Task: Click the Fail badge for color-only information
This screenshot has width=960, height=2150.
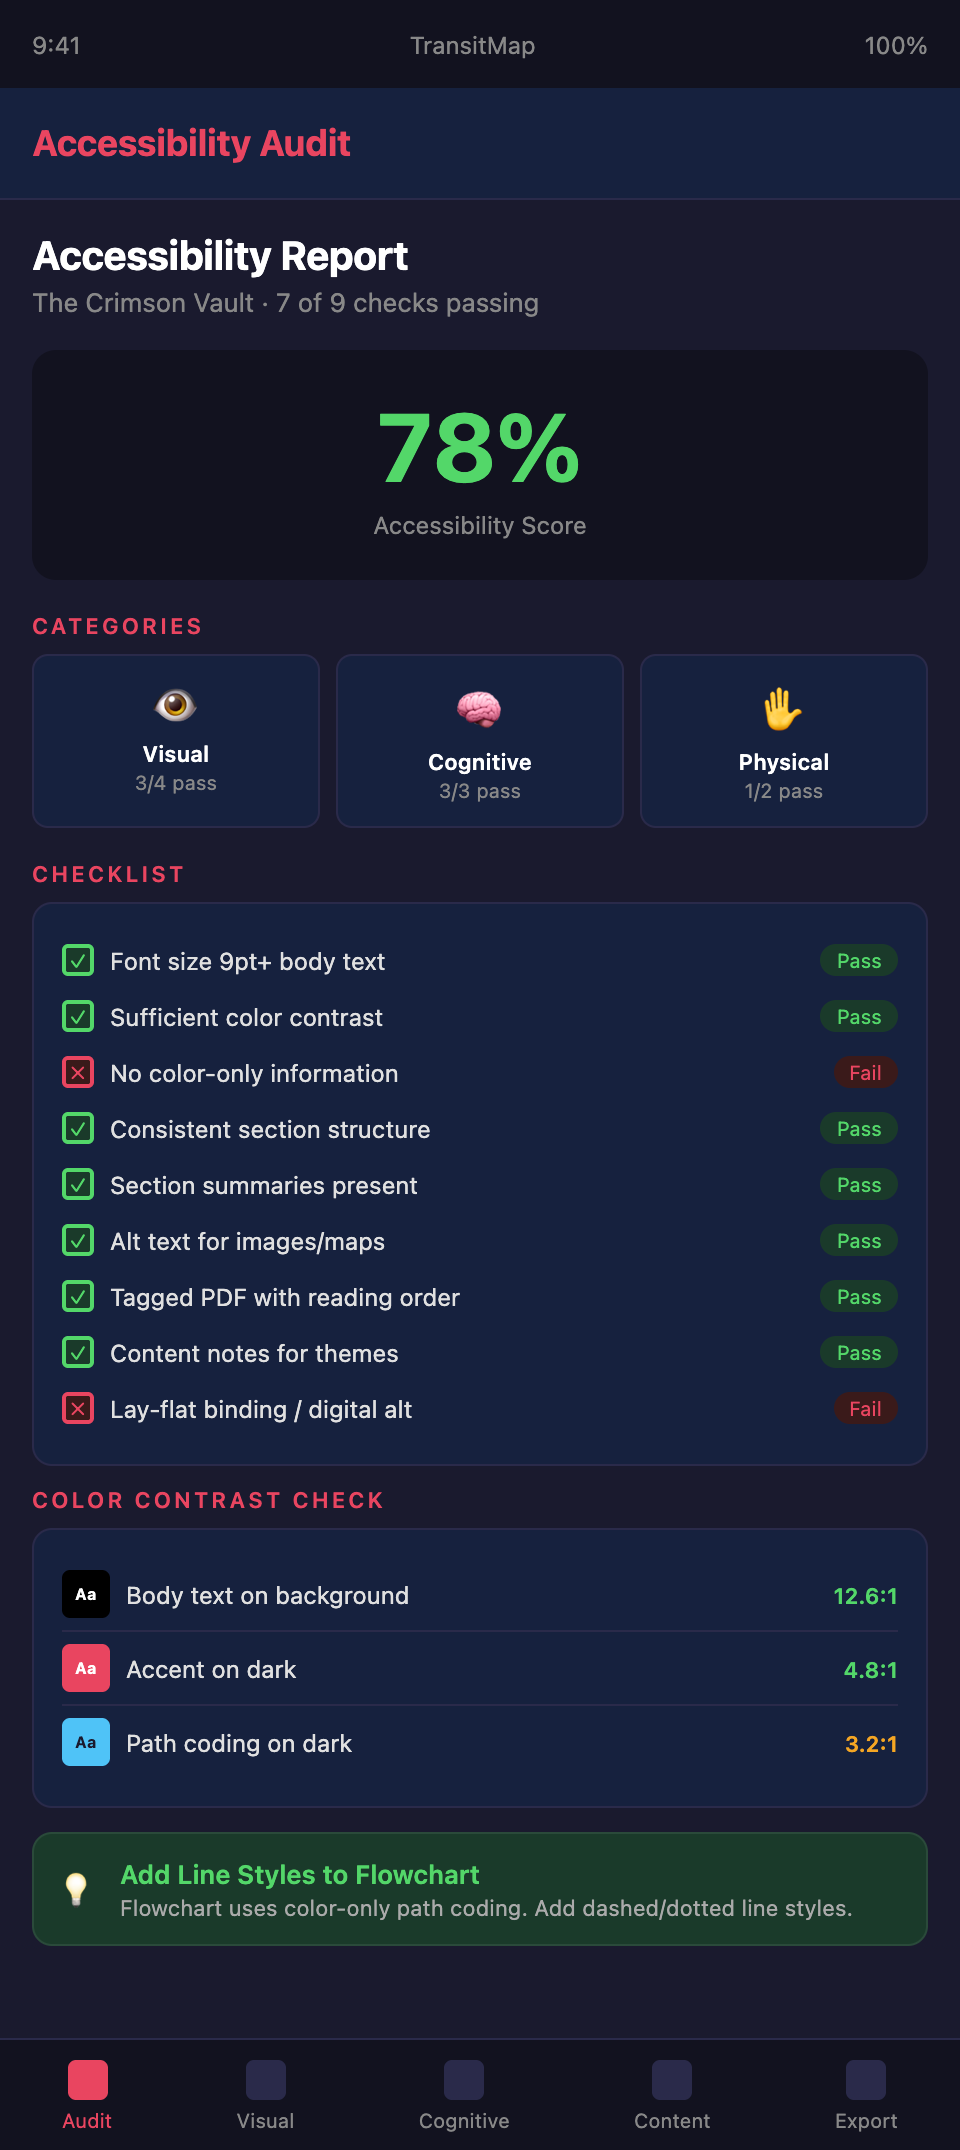Action: click(865, 1073)
